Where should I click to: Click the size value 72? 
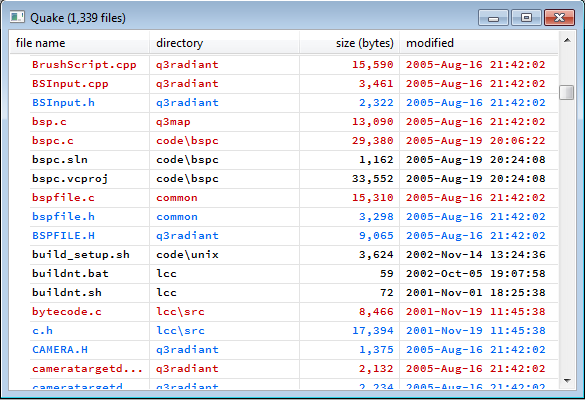(387, 293)
